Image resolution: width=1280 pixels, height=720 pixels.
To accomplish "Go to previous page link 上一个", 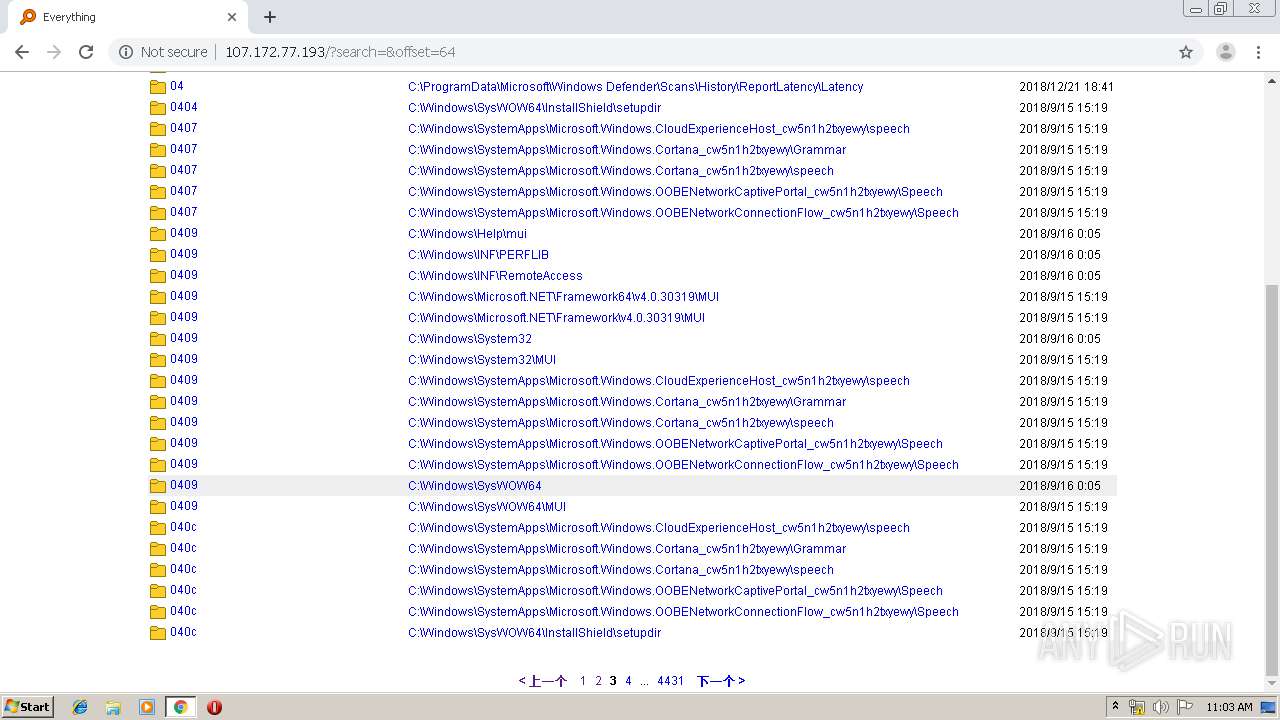I will click(542, 681).
